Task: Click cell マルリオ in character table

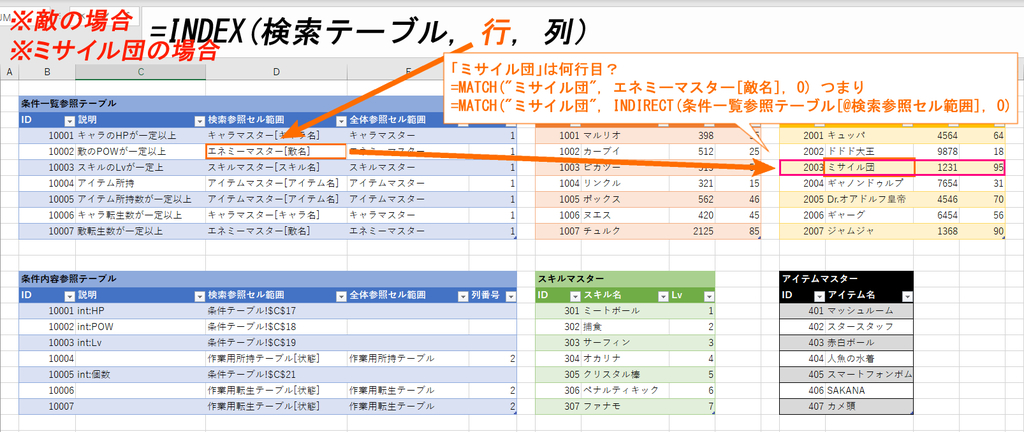Action: tap(624, 136)
